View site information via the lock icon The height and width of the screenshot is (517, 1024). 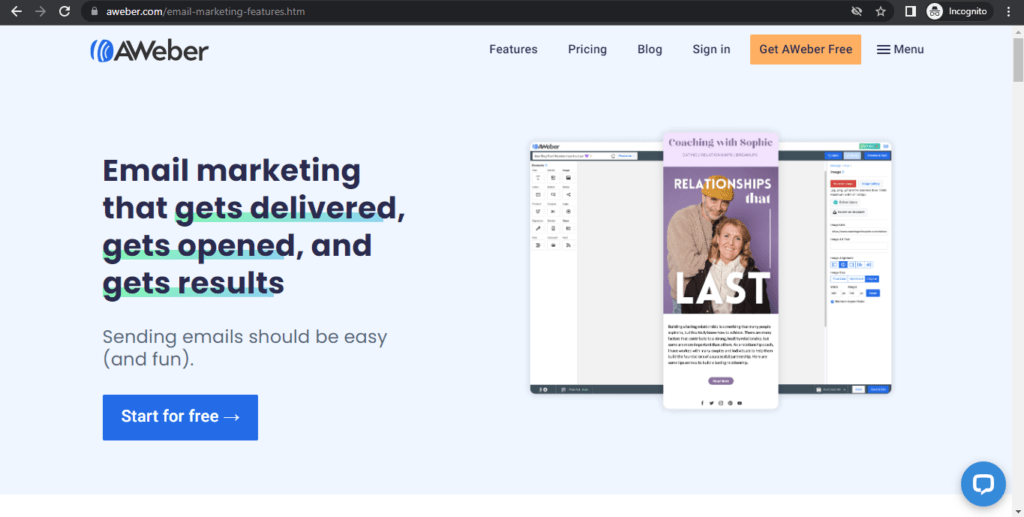coord(94,12)
